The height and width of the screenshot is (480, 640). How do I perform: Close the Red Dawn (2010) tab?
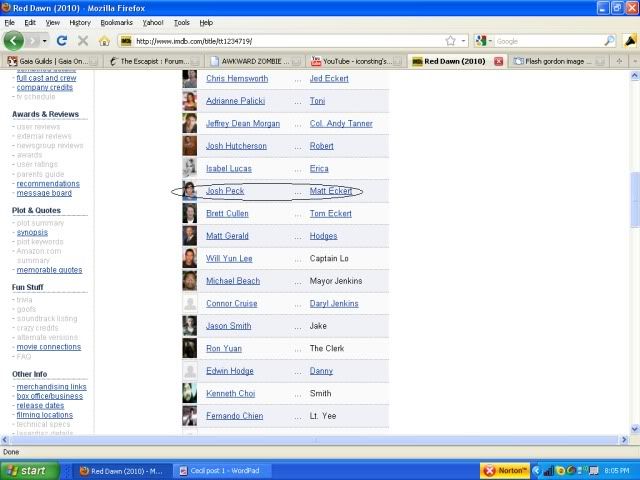click(500, 61)
